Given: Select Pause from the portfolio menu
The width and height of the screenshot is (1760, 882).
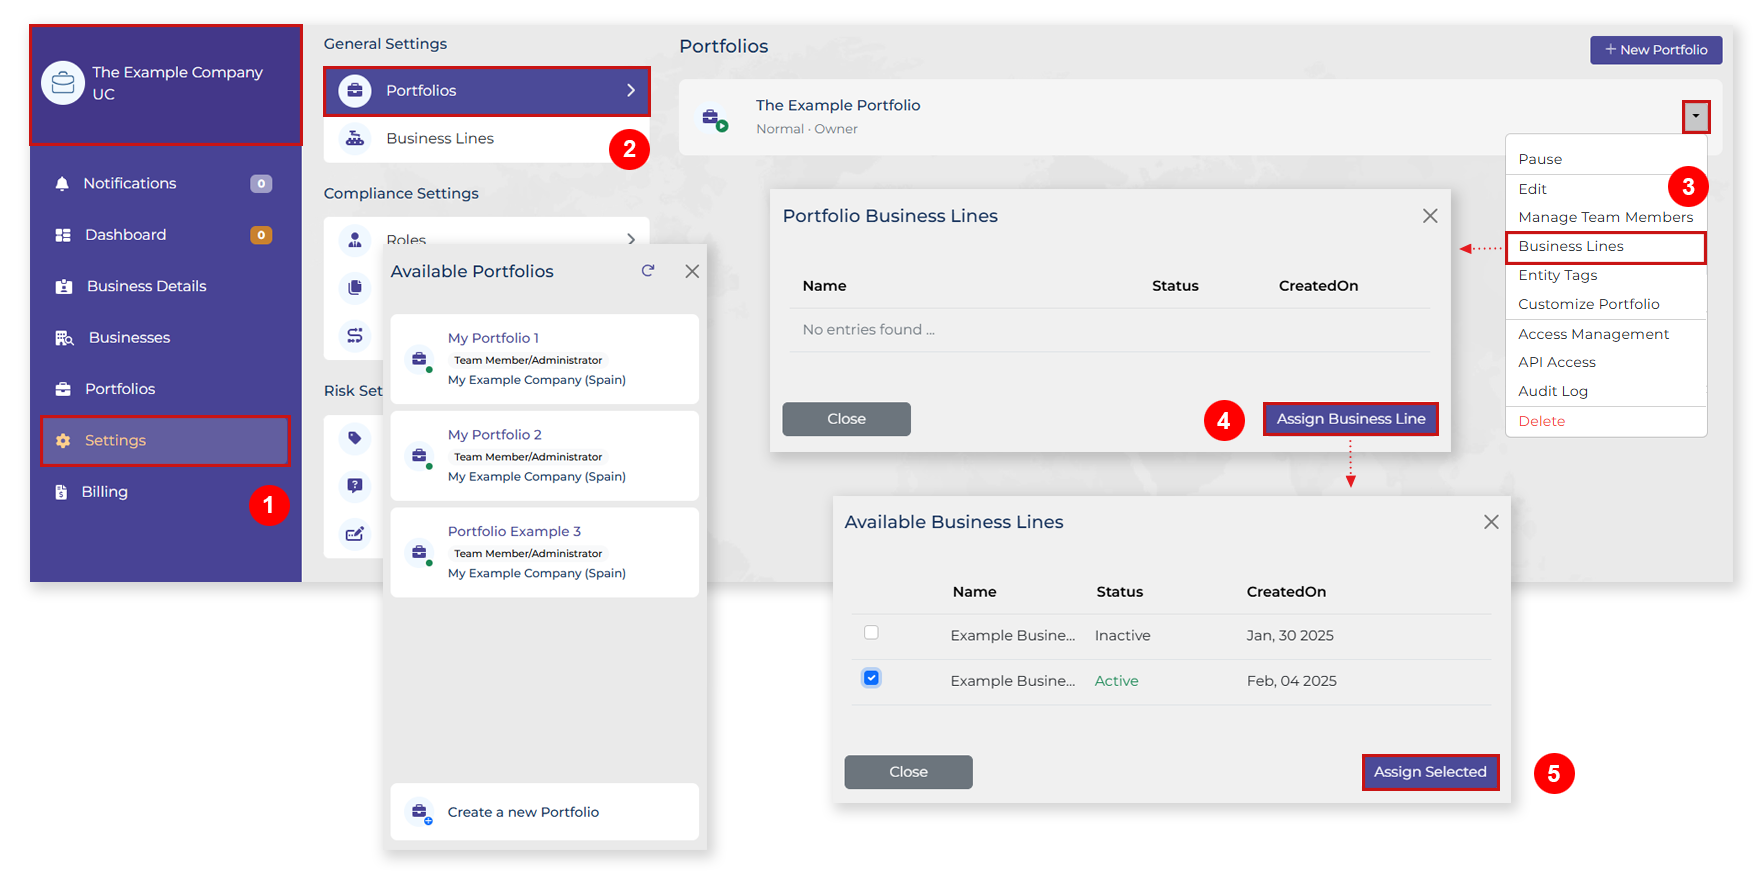Looking at the screenshot, I should click(x=1540, y=159).
